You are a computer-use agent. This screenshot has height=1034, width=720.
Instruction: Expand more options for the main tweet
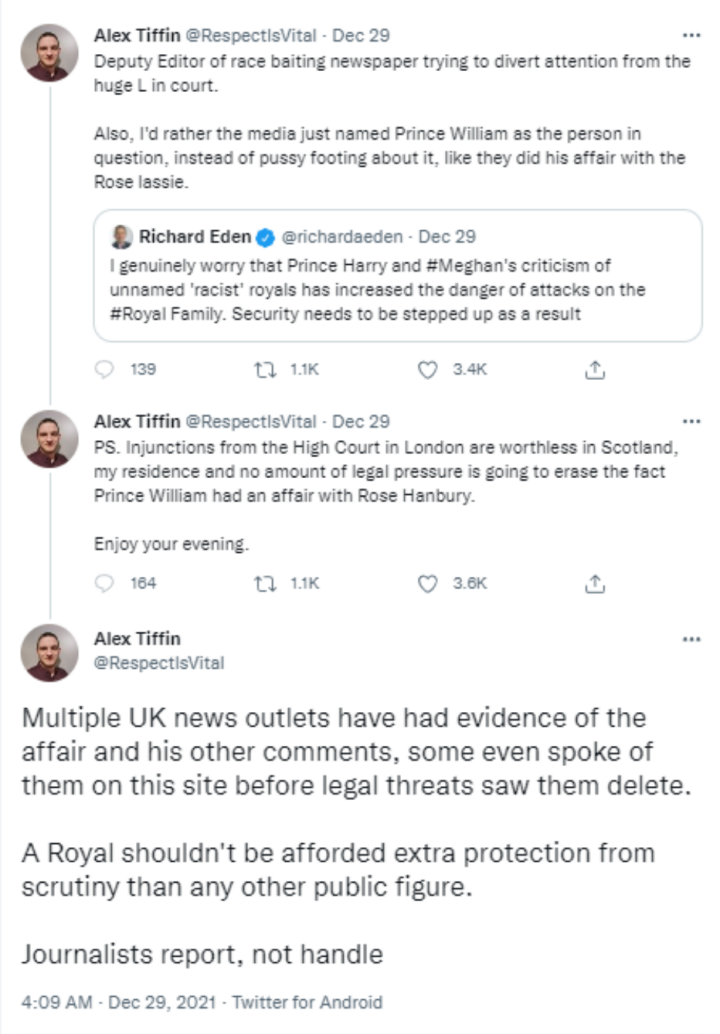coord(690,638)
